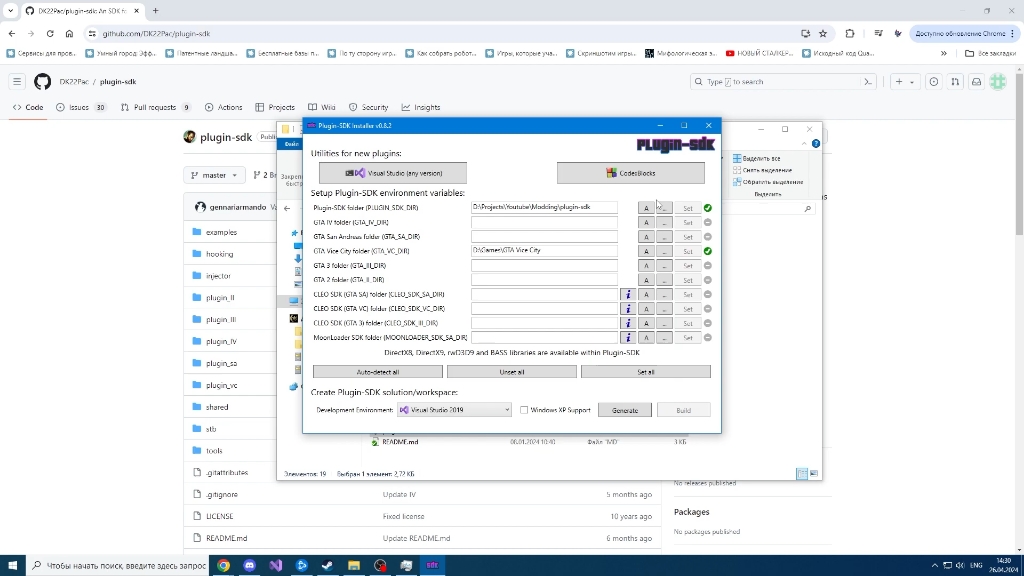The width and height of the screenshot is (1024, 576).
Task: Click Auto-detect all button
Action: click(377, 372)
